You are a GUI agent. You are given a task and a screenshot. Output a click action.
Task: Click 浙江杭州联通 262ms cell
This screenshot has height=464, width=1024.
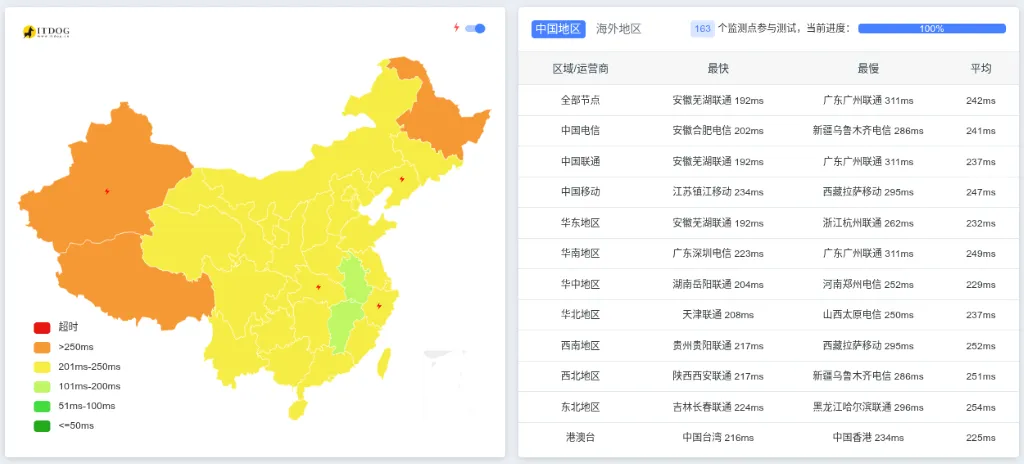(868, 223)
